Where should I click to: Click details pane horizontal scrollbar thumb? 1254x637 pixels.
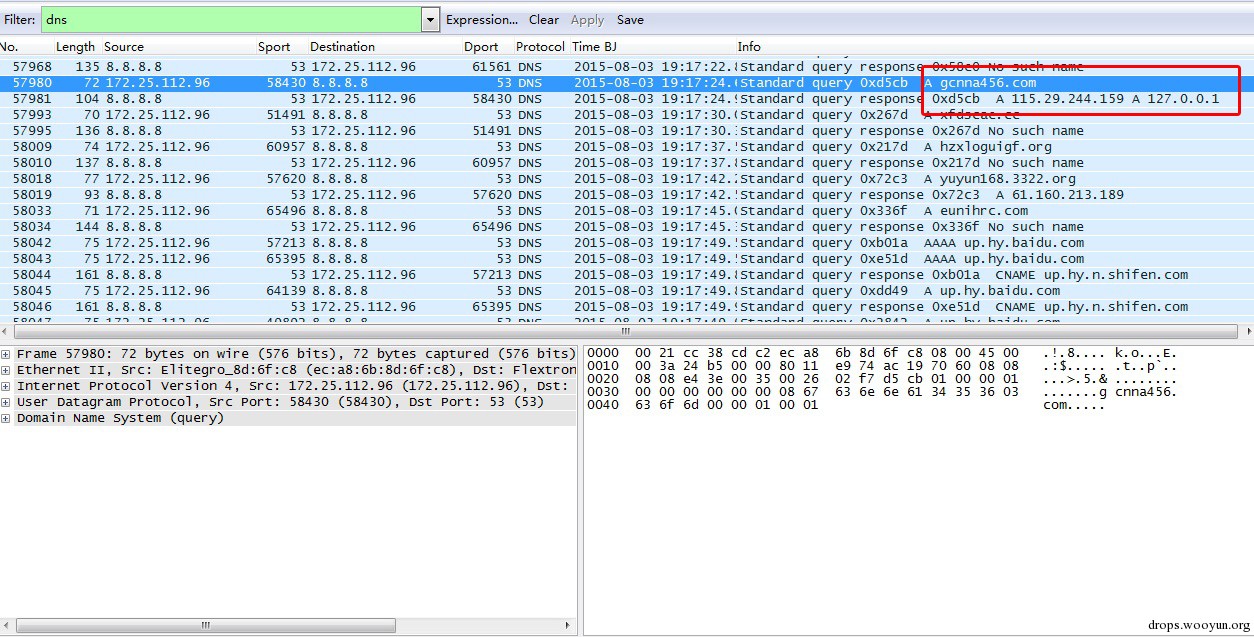(206, 627)
